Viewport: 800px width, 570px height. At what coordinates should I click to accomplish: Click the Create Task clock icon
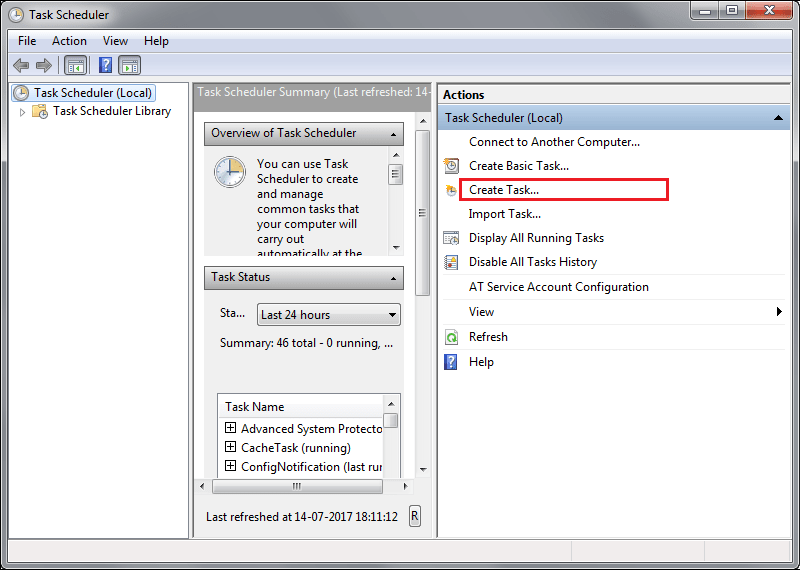[x=451, y=190]
